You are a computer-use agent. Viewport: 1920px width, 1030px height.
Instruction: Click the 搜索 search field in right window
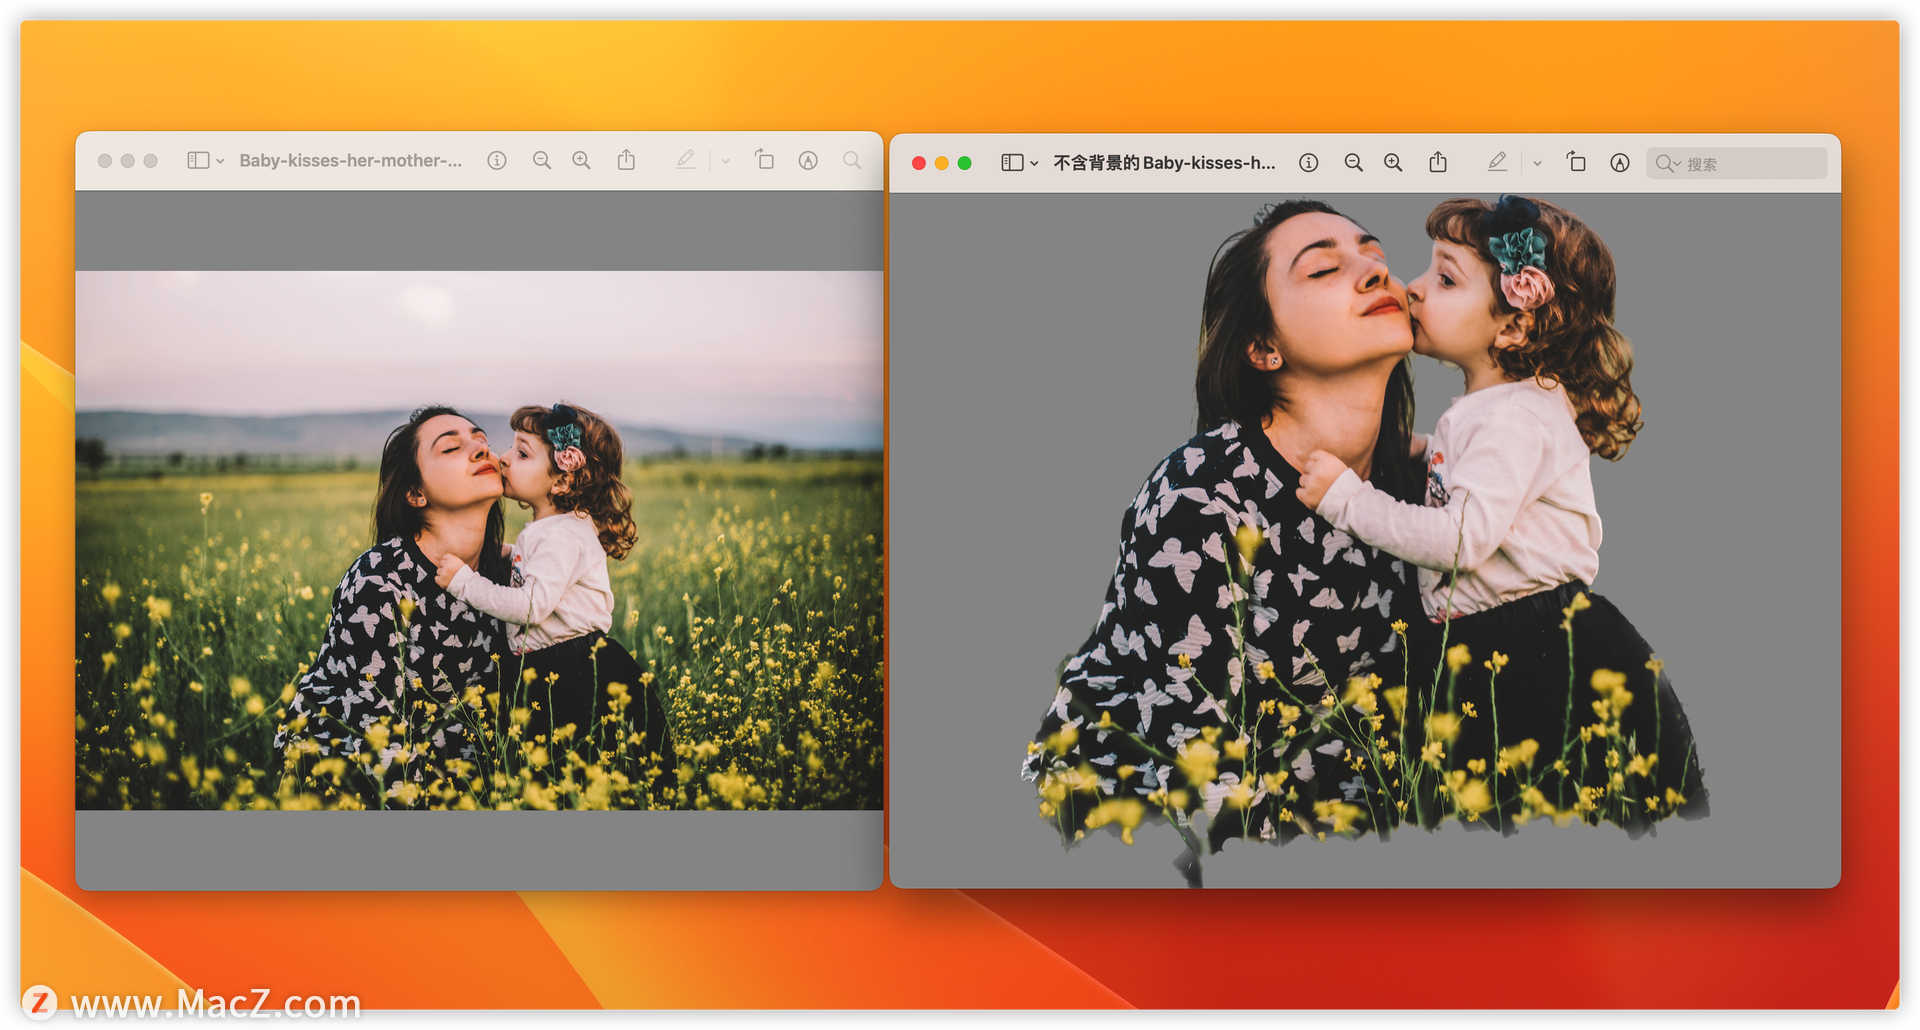[x=1737, y=163]
